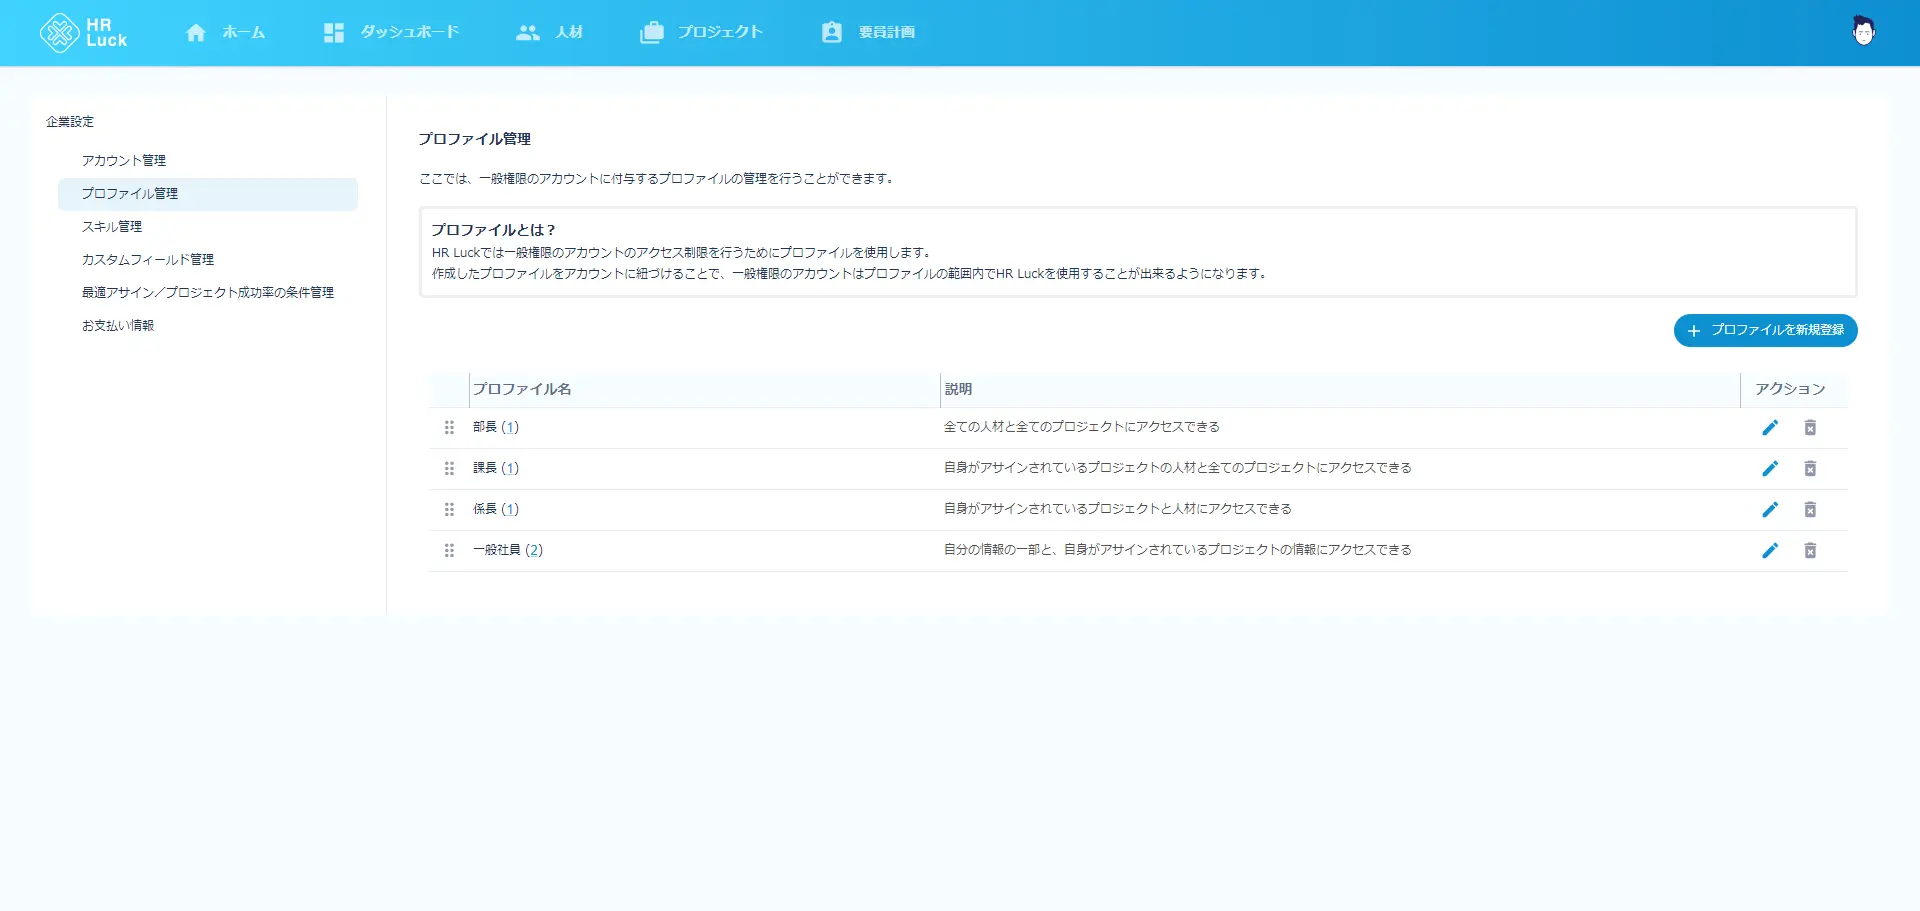This screenshot has width=1920, height=911.
Task: Select お支払い情報 in the sidebar
Action: pos(118,326)
